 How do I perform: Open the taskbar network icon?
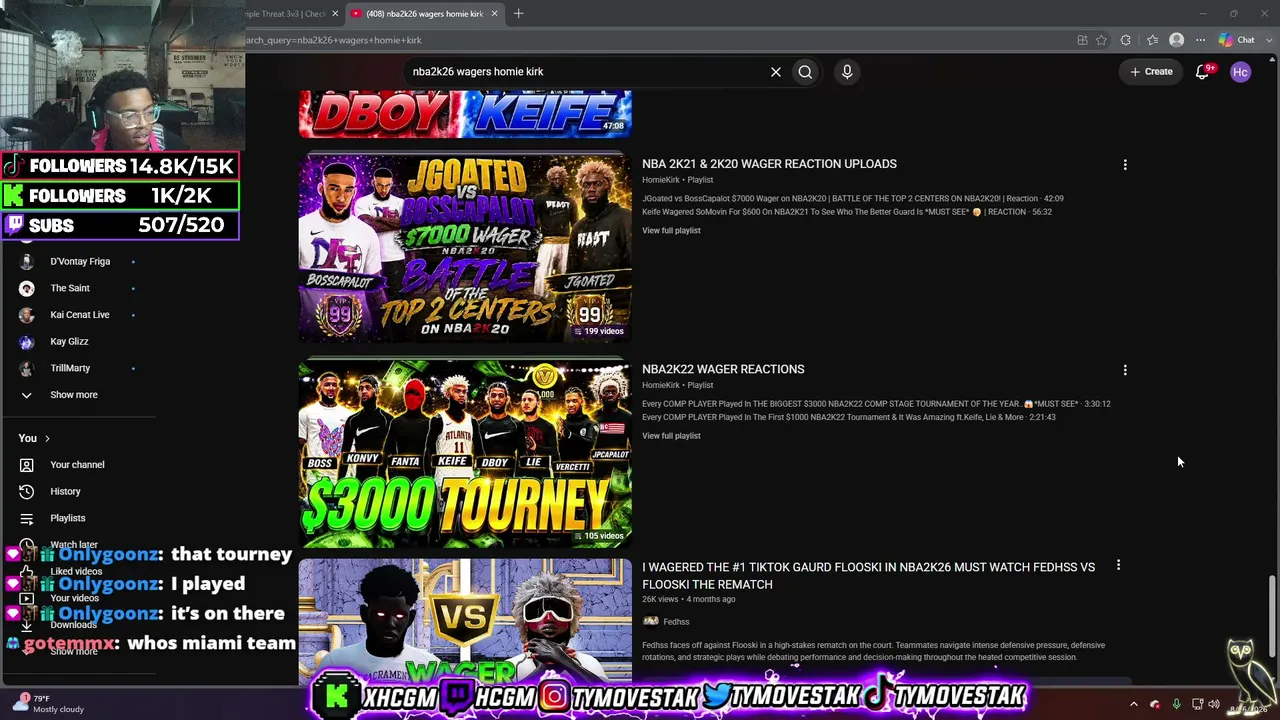tap(1197, 704)
